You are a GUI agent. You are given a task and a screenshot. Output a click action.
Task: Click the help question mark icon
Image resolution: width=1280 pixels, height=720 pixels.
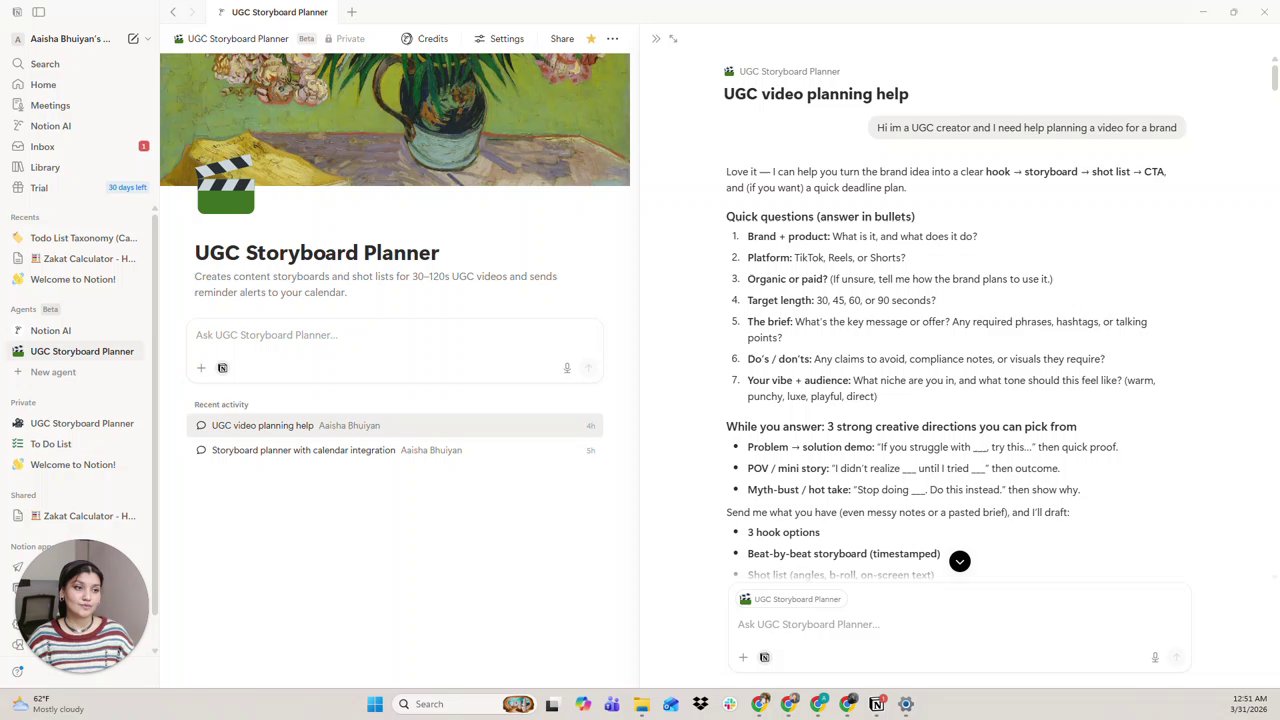(17, 672)
